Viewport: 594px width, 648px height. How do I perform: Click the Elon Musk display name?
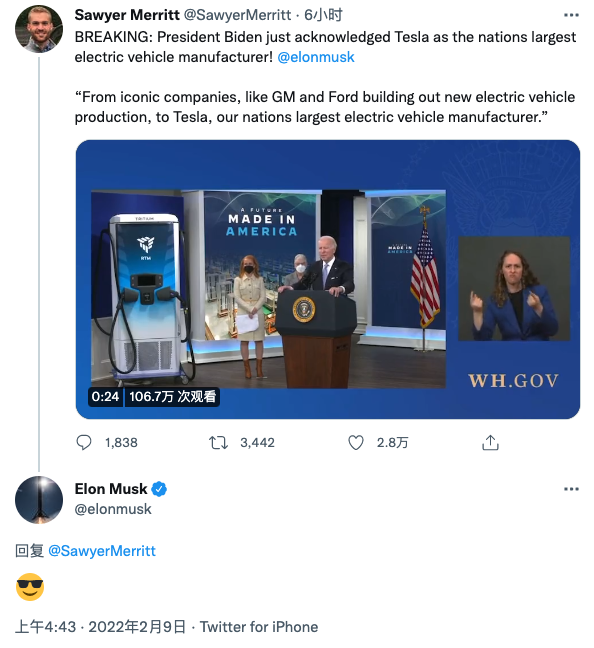coord(111,489)
